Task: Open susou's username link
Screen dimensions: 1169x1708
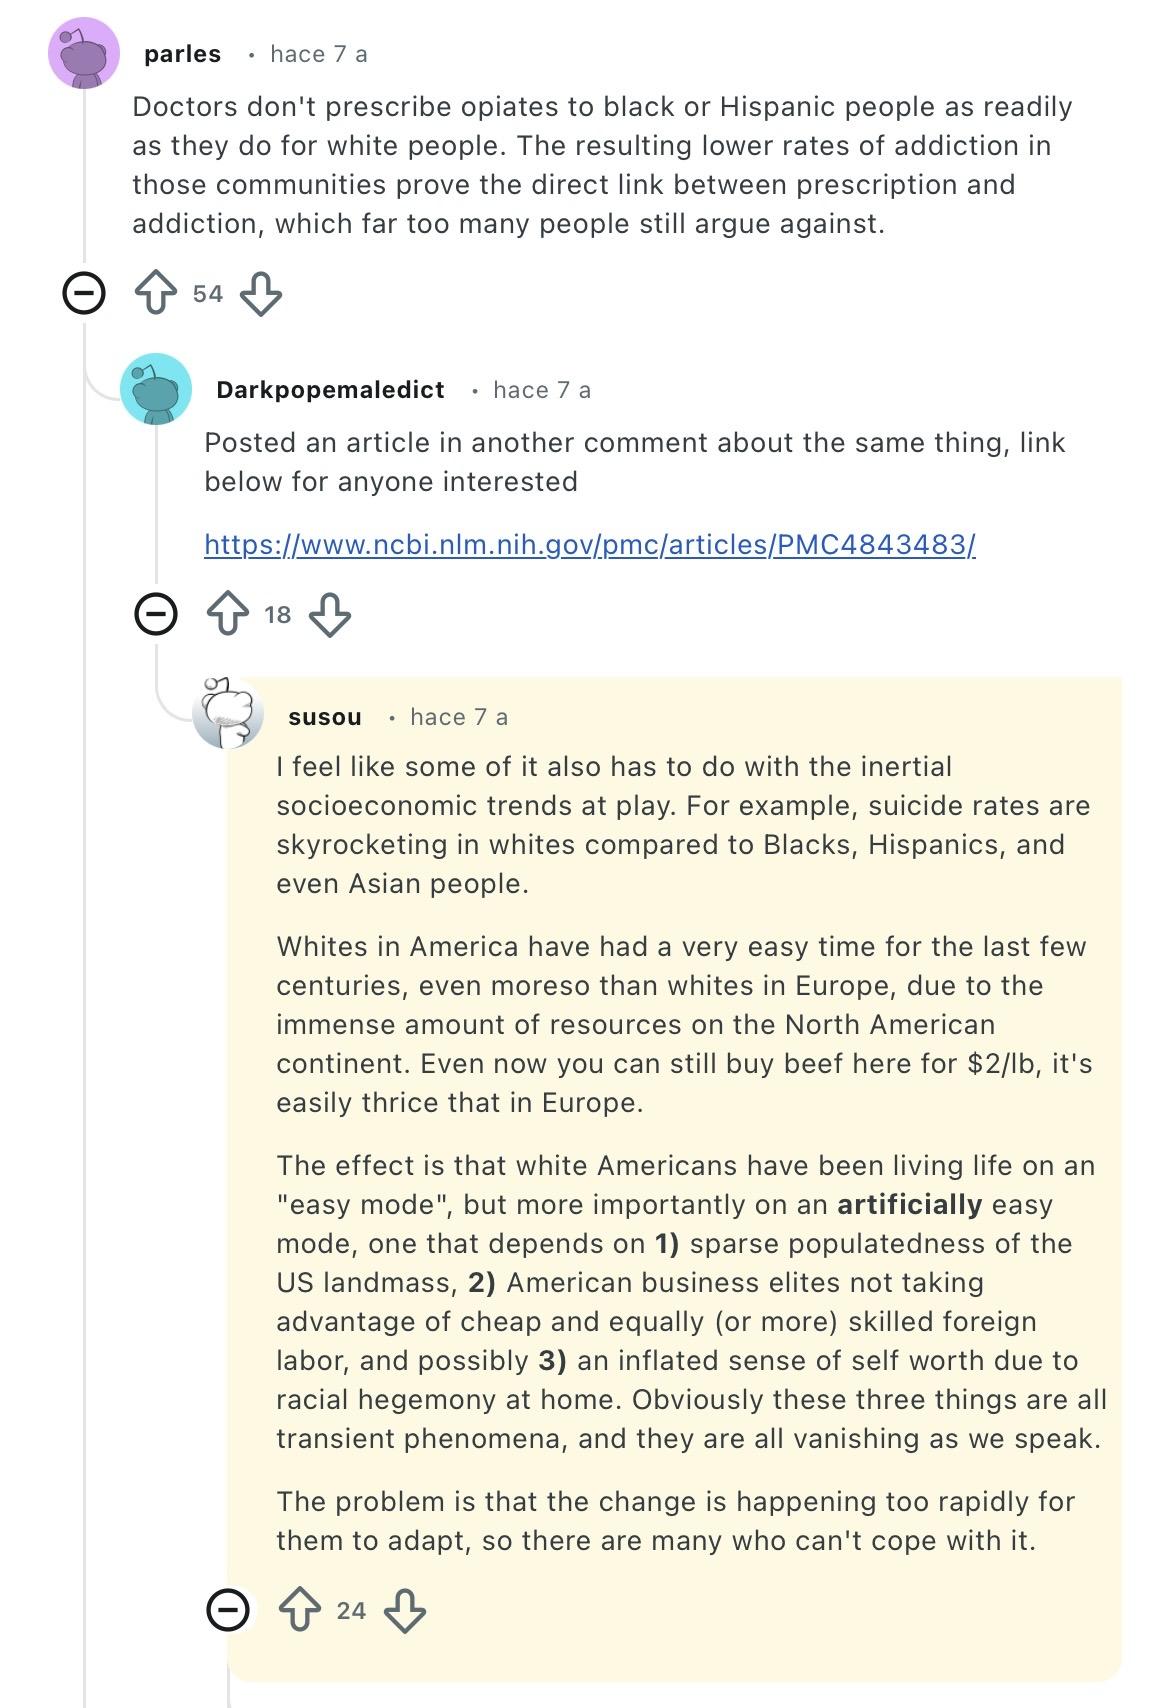Action: [x=324, y=717]
